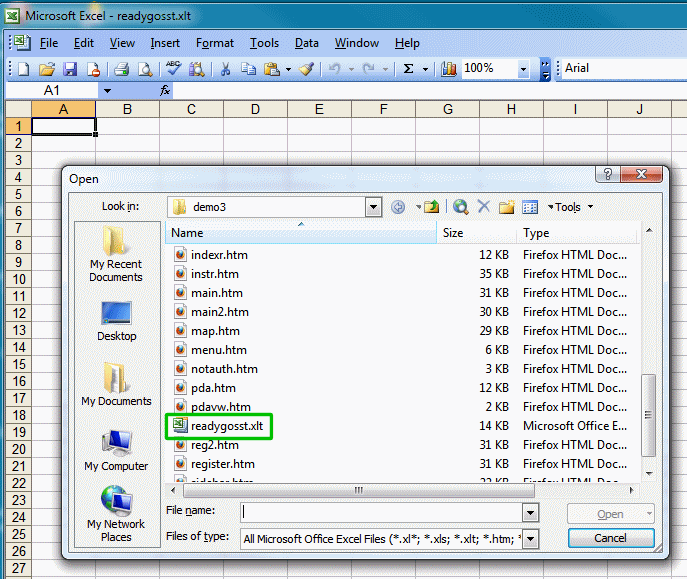
Task: Open the View menu
Action: [122, 43]
